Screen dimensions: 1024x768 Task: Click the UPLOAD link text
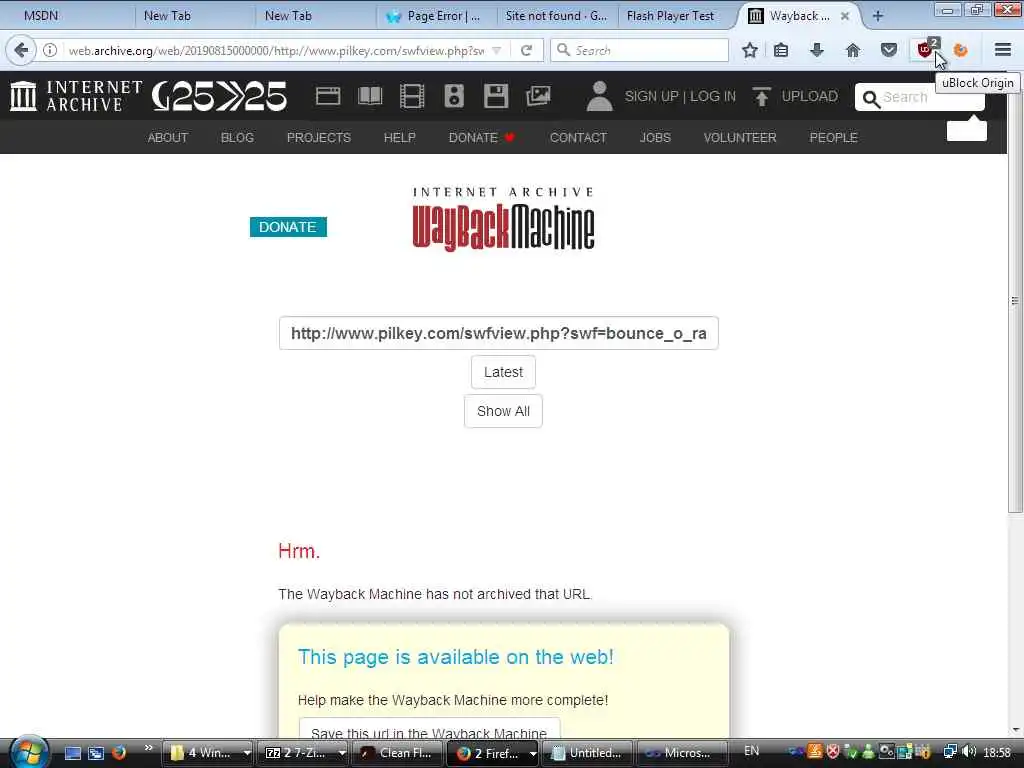(810, 97)
